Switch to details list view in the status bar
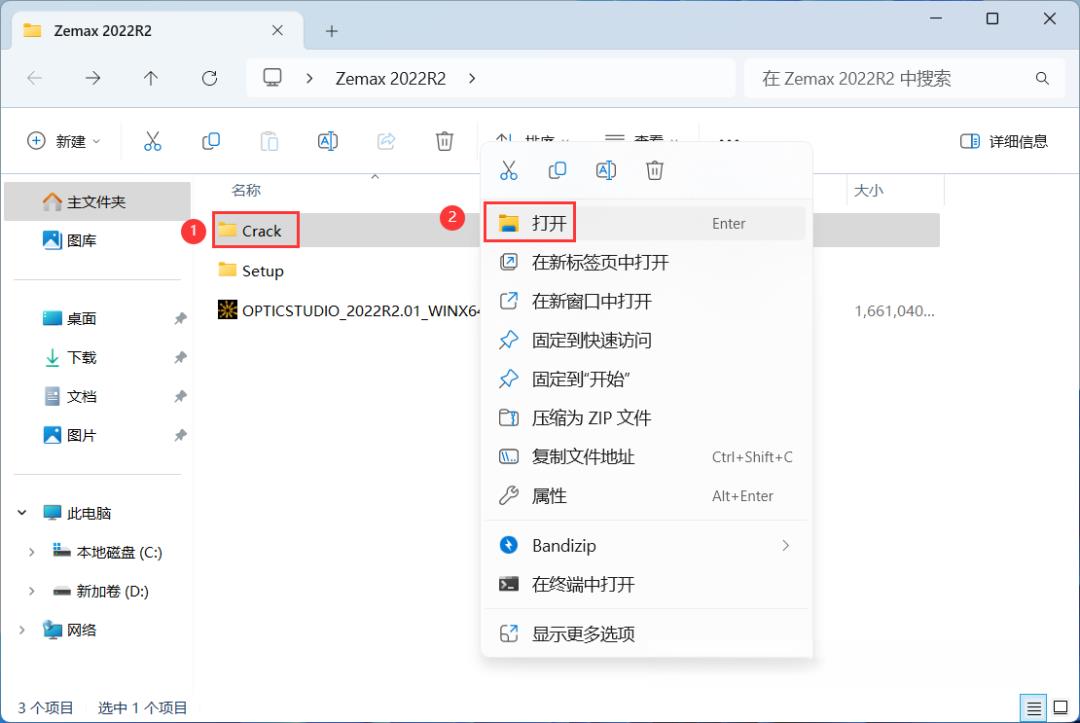This screenshot has height=723, width=1080. [x=1033, y=707]
